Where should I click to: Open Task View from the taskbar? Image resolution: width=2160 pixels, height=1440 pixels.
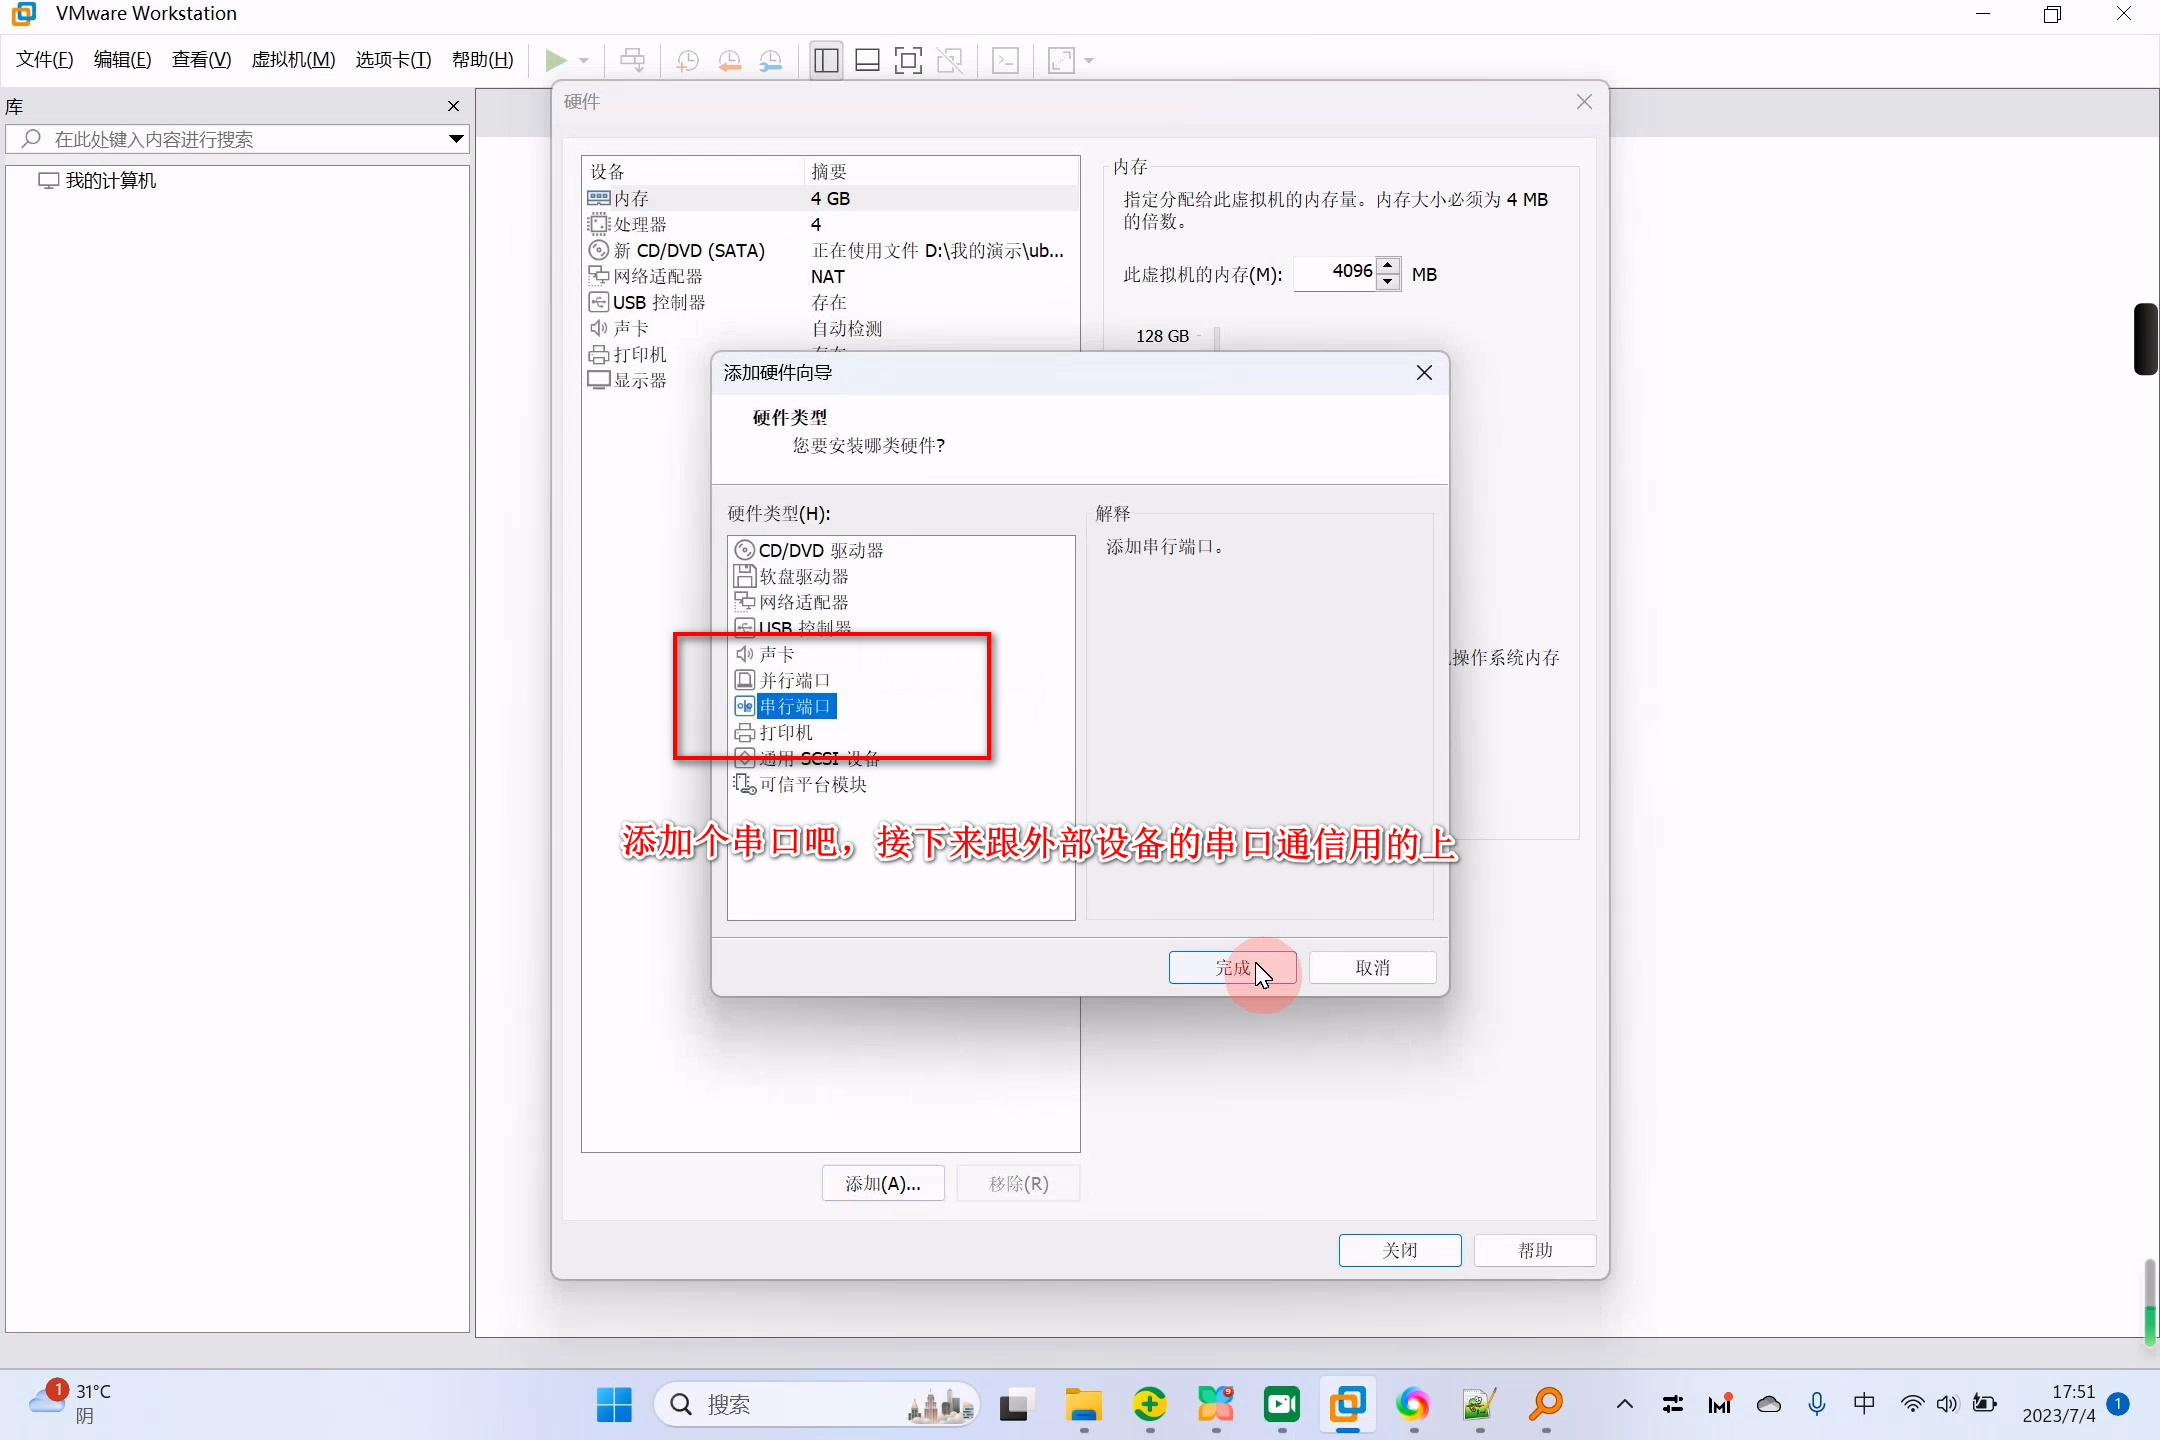pos(1015,1405)
